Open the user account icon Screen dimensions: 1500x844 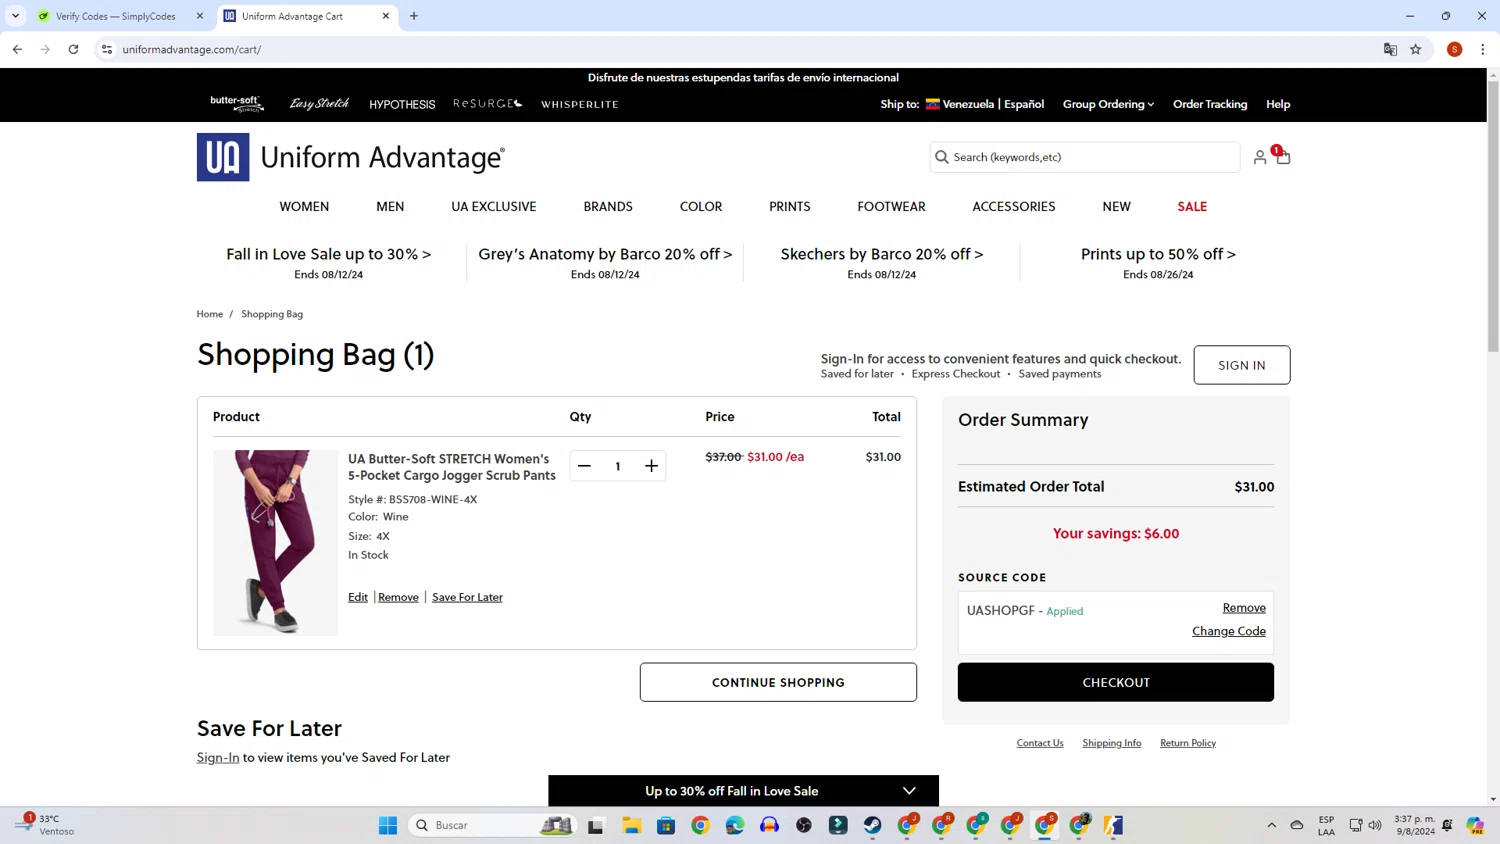[1260, 157]
